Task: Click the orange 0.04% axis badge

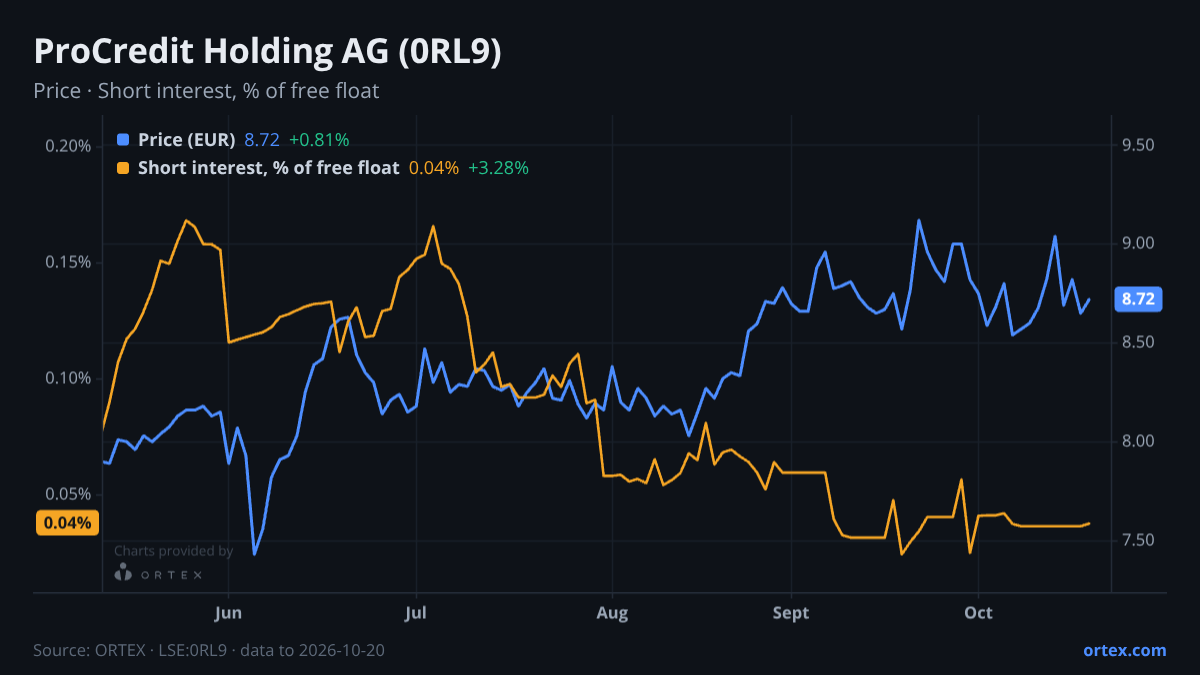Action: [67, 522]
